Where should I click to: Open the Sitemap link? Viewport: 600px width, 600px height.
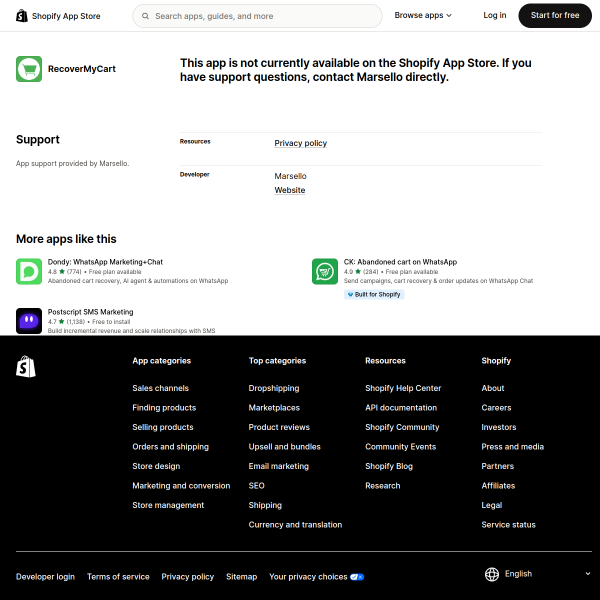pos(241,577)
